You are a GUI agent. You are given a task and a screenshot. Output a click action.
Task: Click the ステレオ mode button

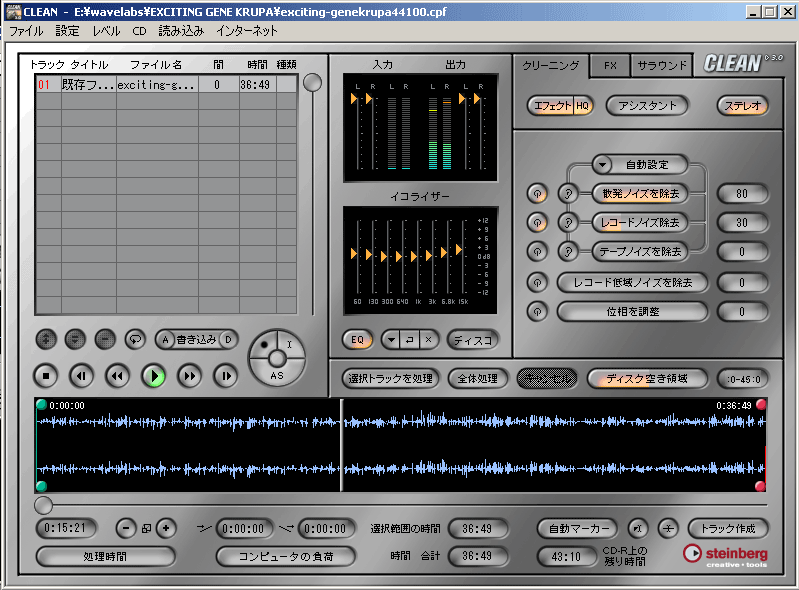coord(742,106)
